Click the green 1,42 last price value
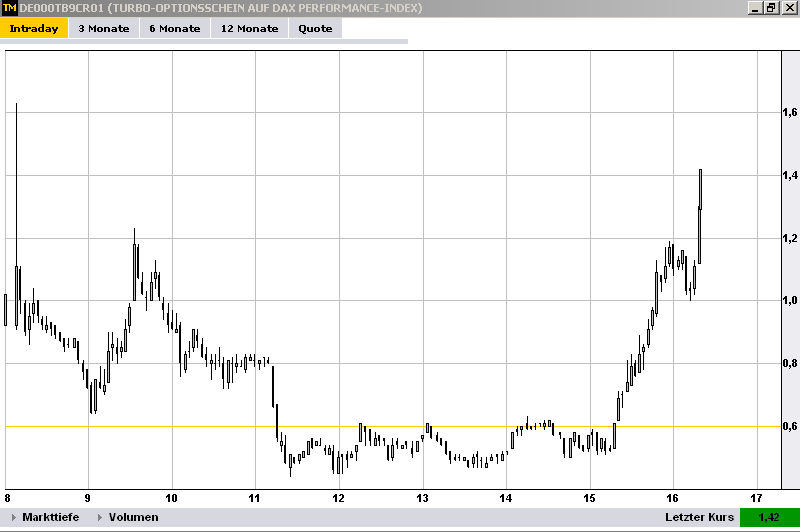This screenshot has height=532, width=800. click(x=769, y=517)
